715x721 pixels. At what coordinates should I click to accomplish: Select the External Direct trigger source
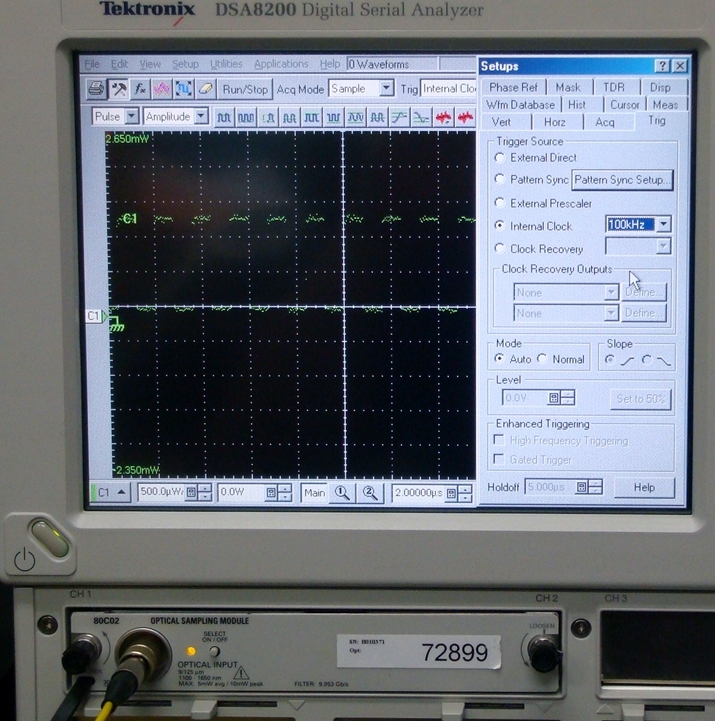click(500, 158)
